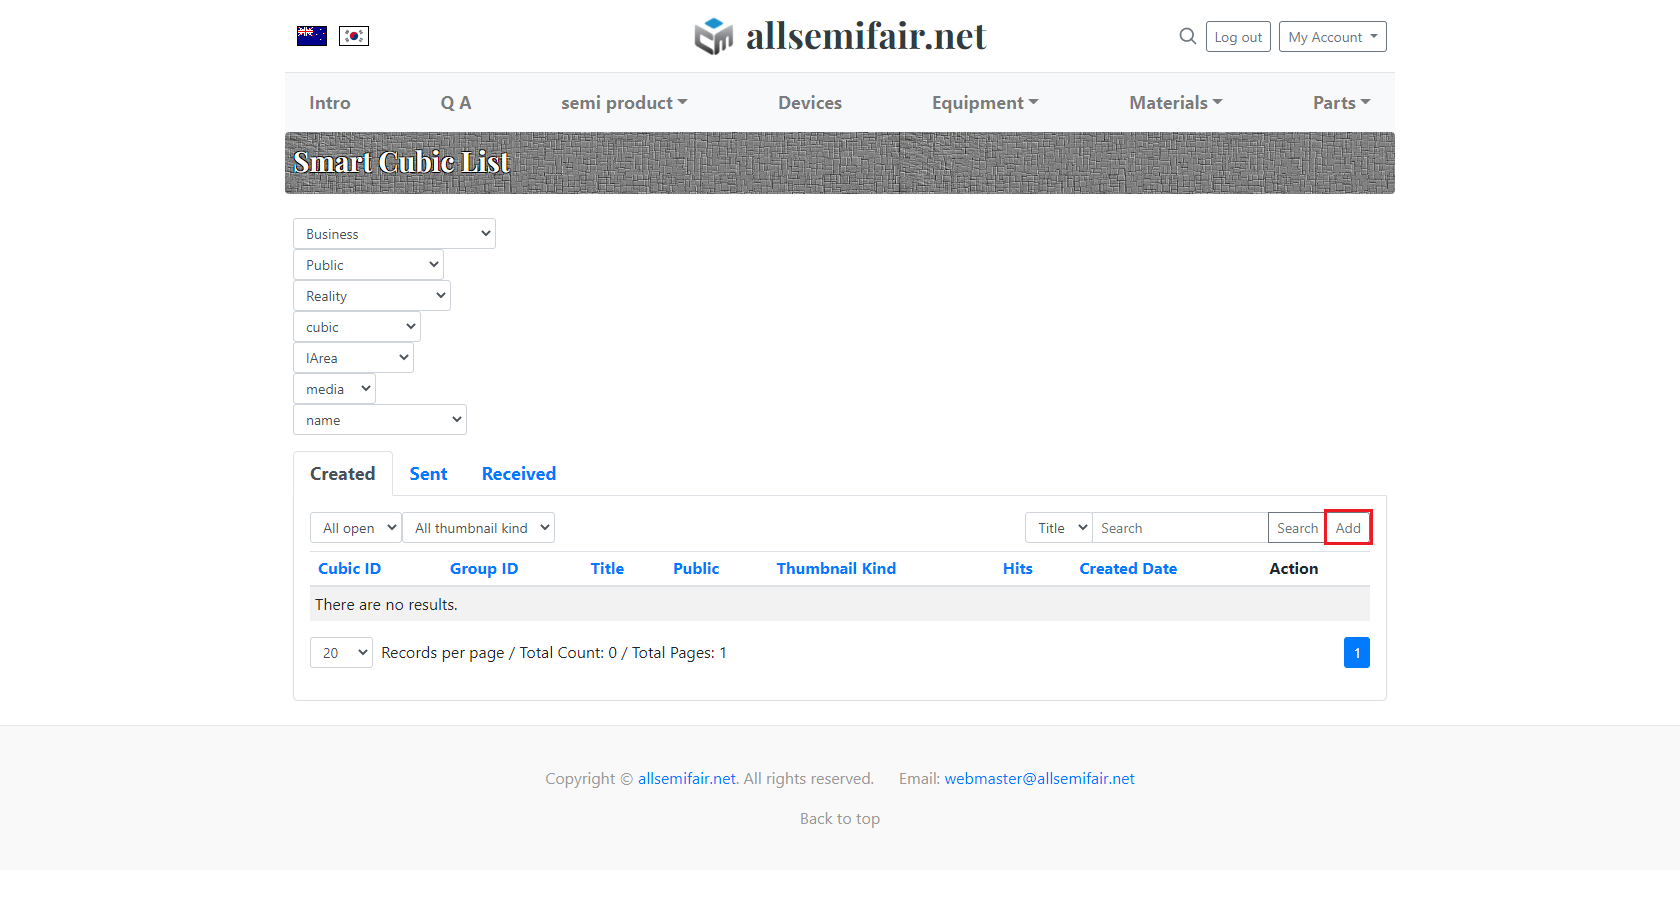Open the All thumbnail kind dropdown

pos(478,528)
